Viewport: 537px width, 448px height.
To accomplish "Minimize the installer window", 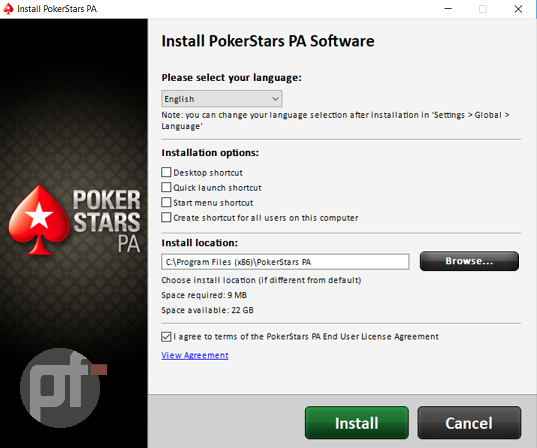I will 448,9.
